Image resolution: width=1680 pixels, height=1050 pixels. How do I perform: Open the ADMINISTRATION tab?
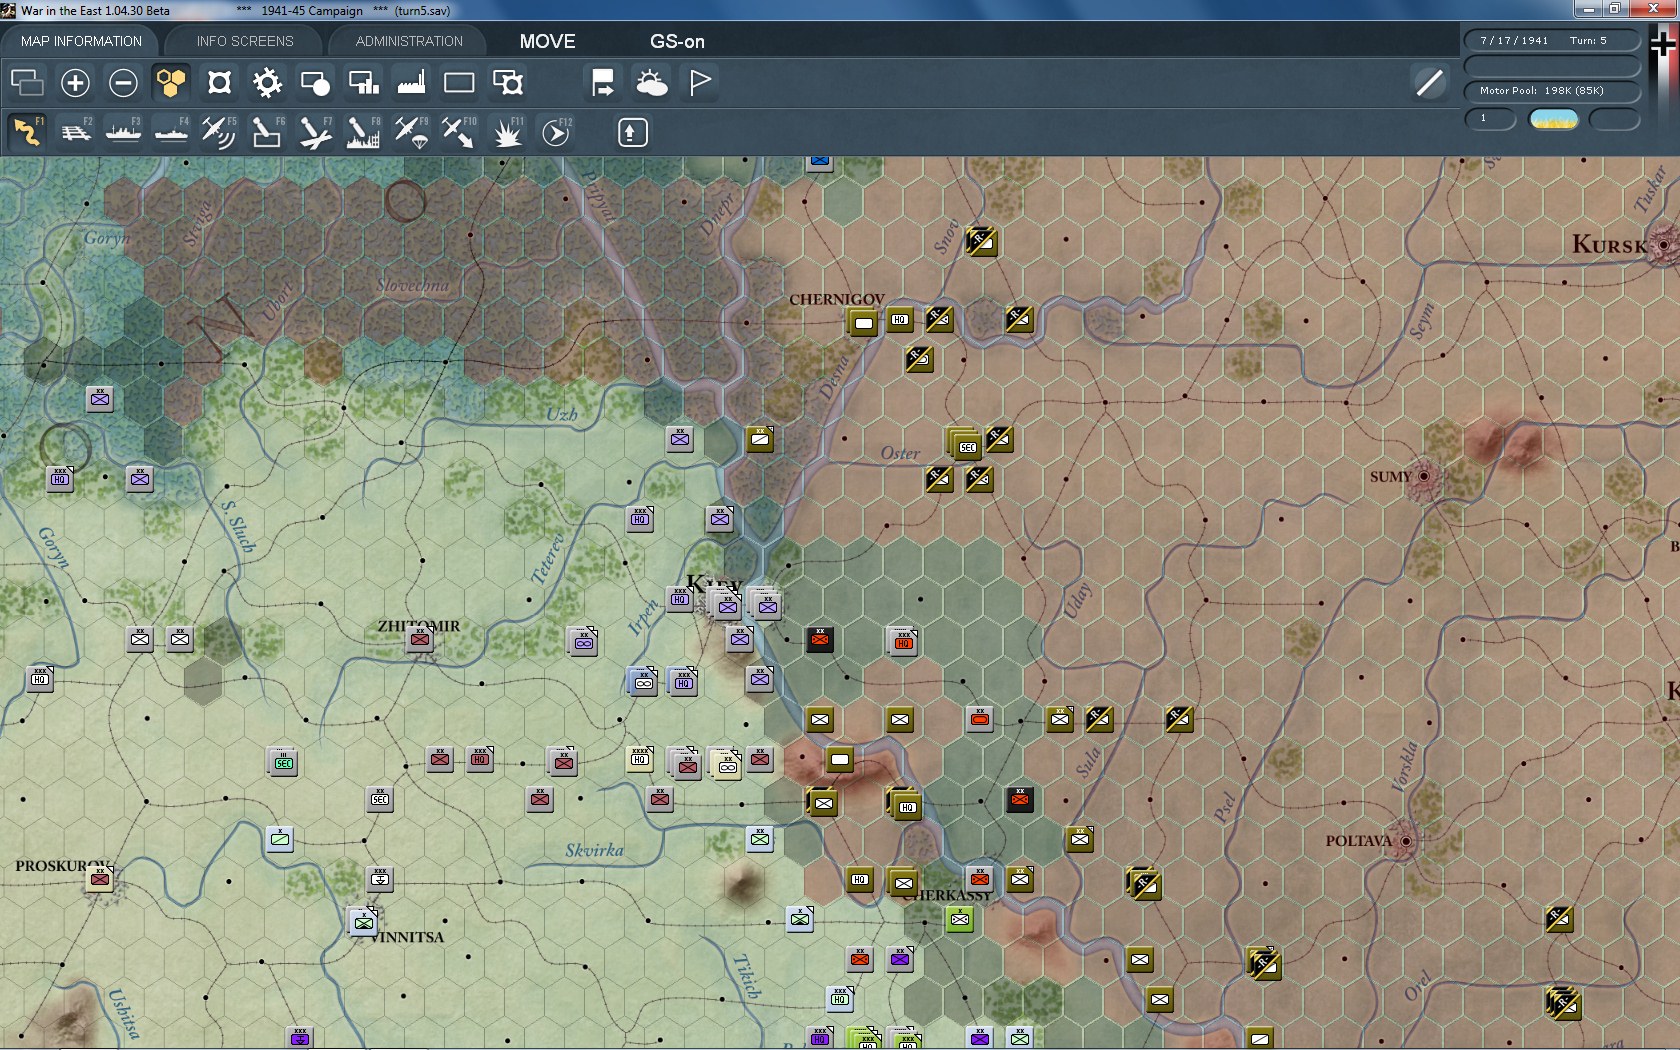tap(409, 41)
